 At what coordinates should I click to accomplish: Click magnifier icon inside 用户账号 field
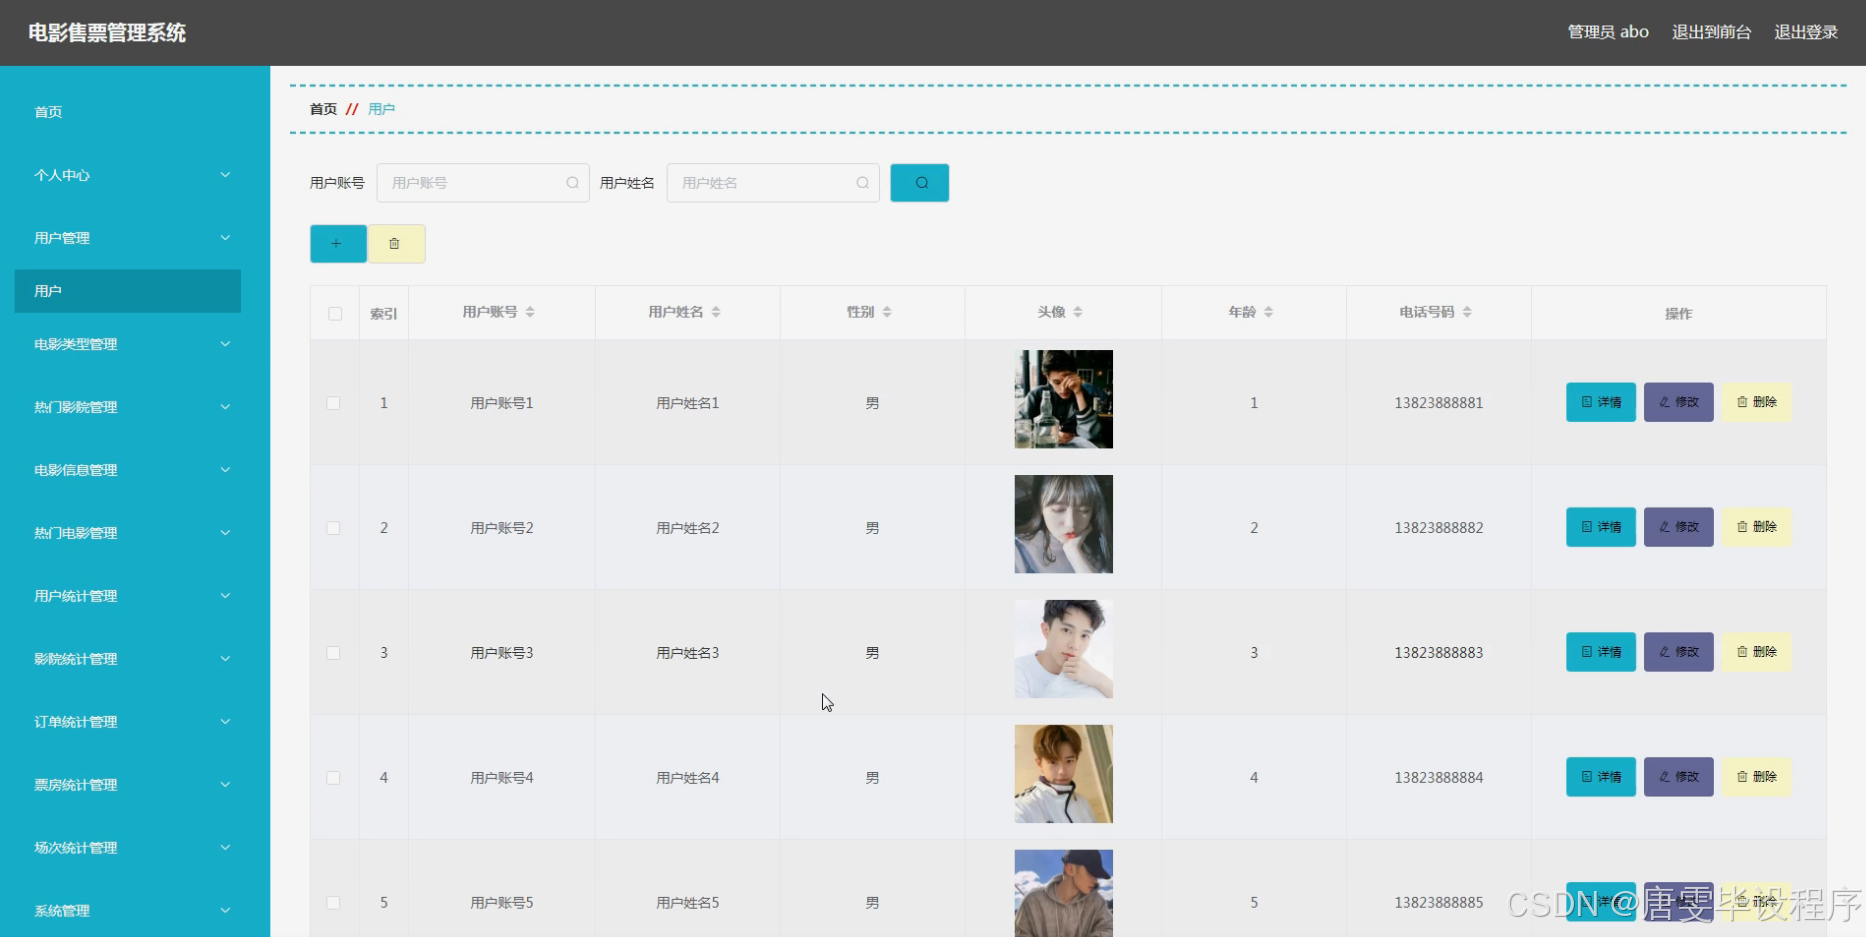[x=572, y=183]
